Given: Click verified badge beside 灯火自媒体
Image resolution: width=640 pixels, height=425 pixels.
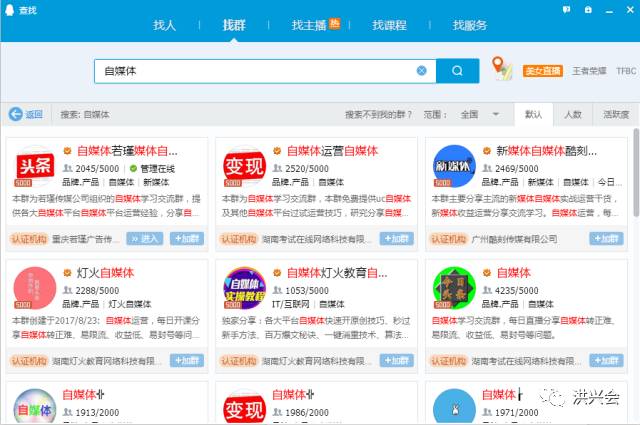Looking at the screenshot, I should pos(67,273).
